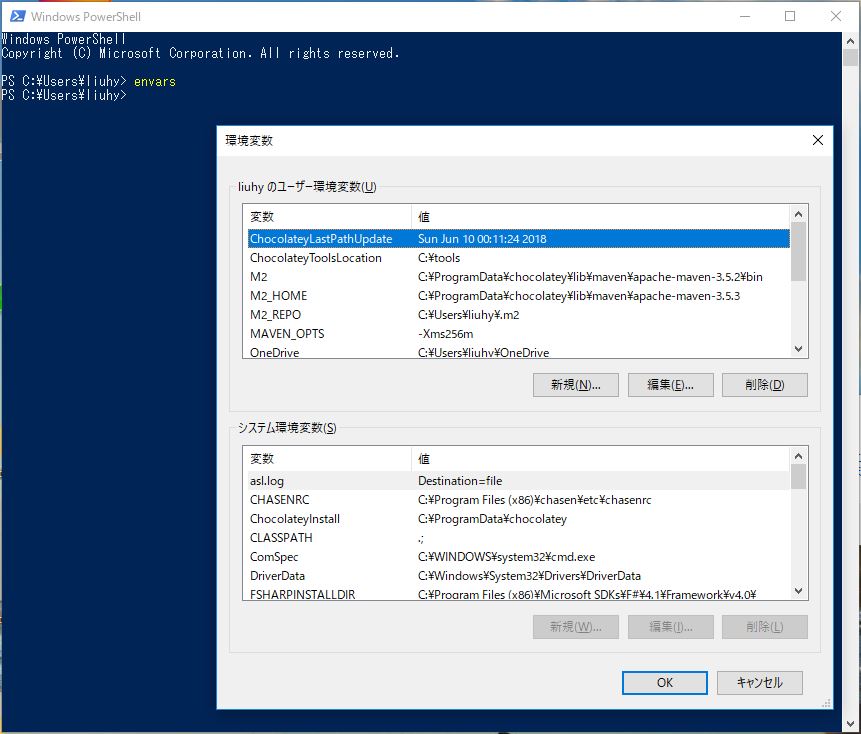Close the Windows PowerShell window
The height and width of the screenshot is (734, 861).
(x=835, y=16)
